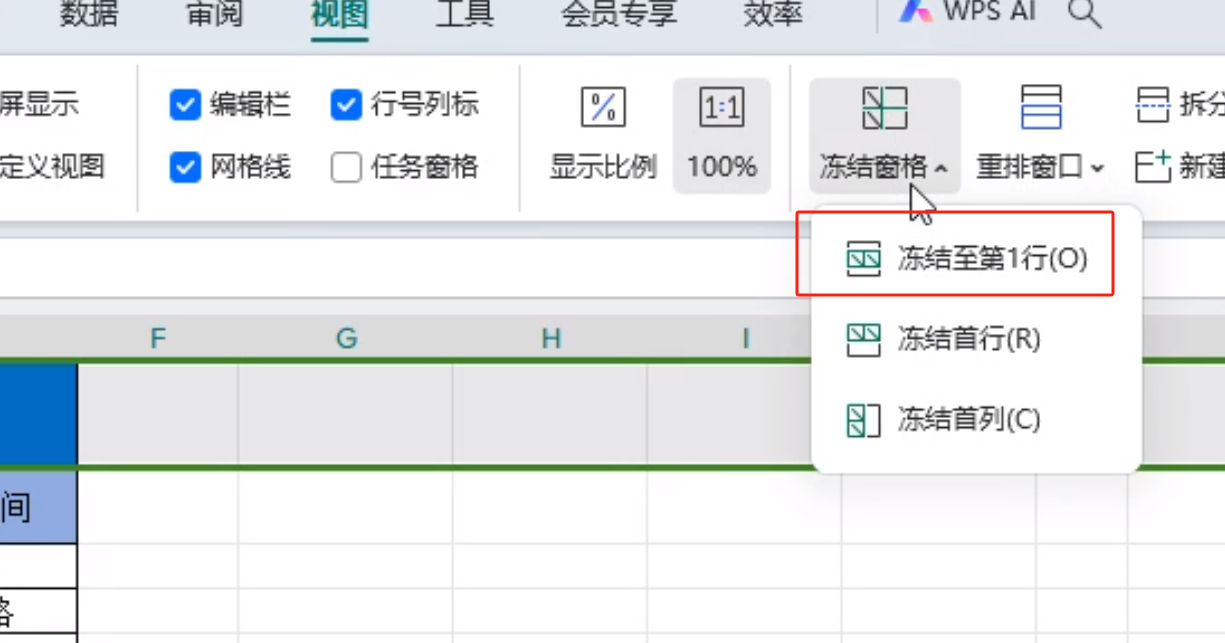The width and height of the screenshot is (1225, 643).
Task: Select column H header
Action: 551,339
